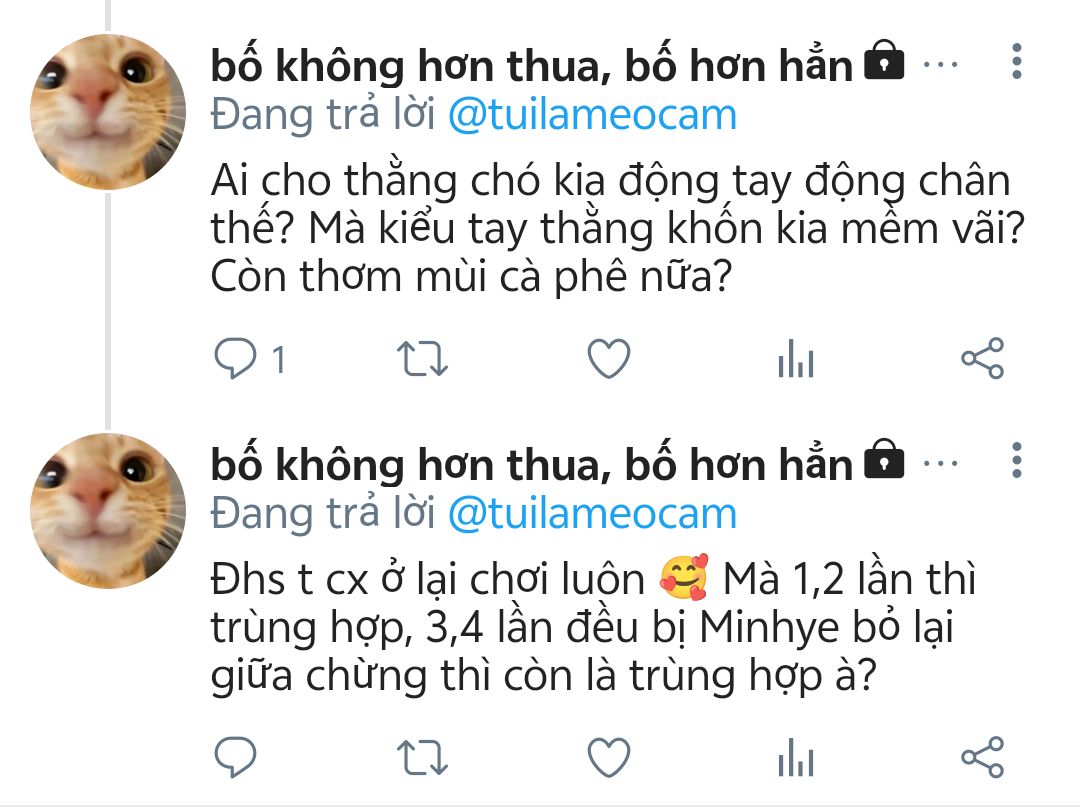The image size is (1080, 807).
Task: Open the cat avatar profile on the first tweet
Action: pos(108,112)
